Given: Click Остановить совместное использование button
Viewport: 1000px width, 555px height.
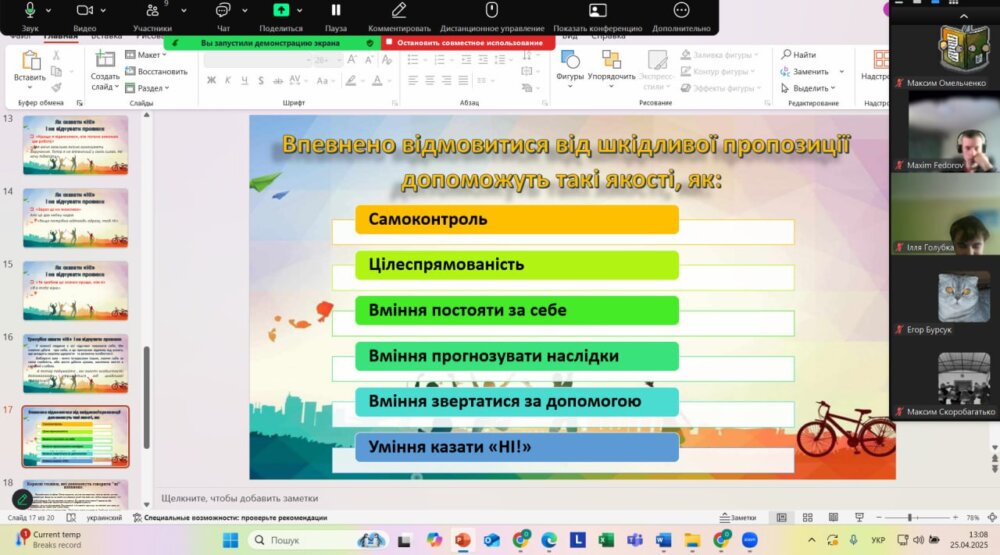Looking at the screenshot, I should tap(469, 43).
